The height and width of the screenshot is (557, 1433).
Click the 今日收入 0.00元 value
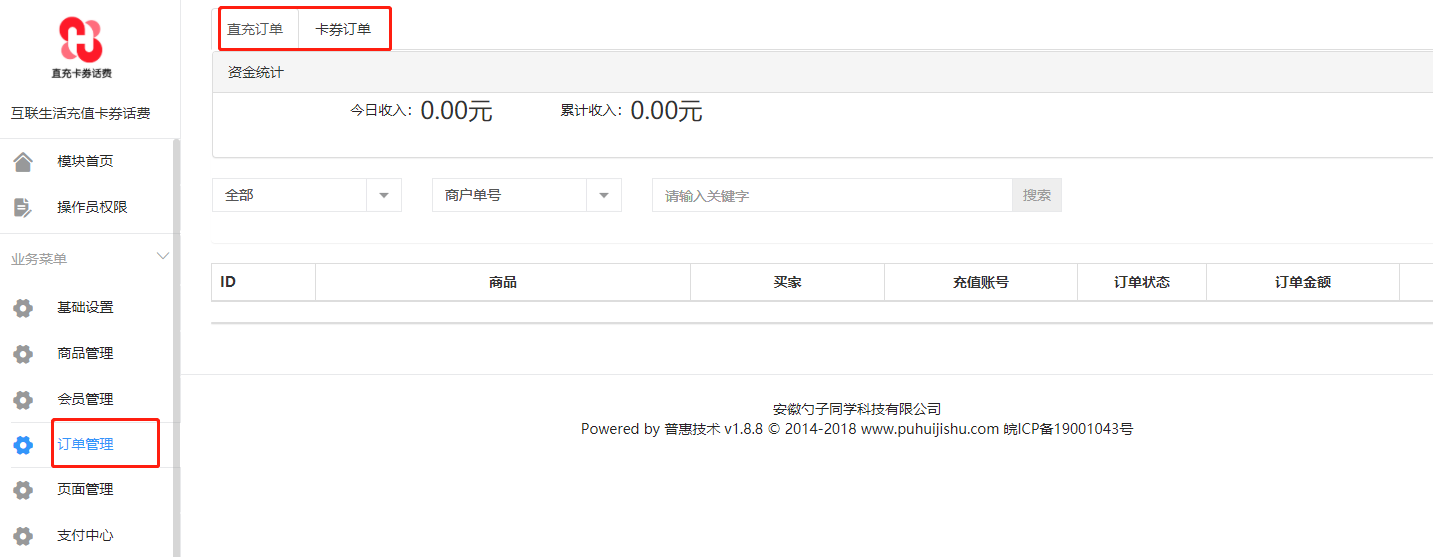(x=456, y=111)
